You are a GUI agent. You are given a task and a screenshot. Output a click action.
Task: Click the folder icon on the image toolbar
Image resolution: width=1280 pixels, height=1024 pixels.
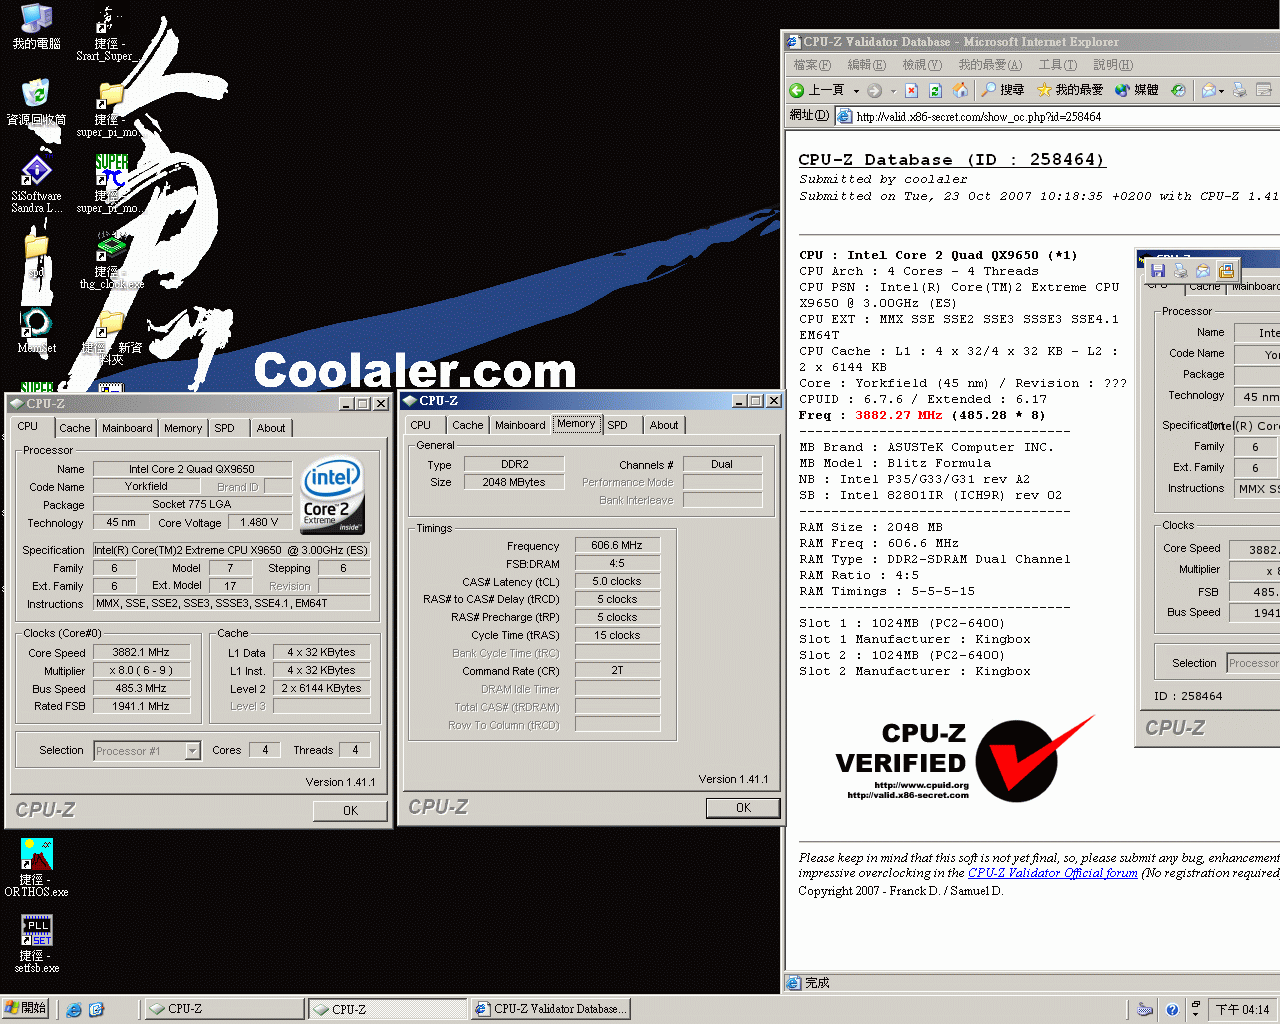[1226, 270]
